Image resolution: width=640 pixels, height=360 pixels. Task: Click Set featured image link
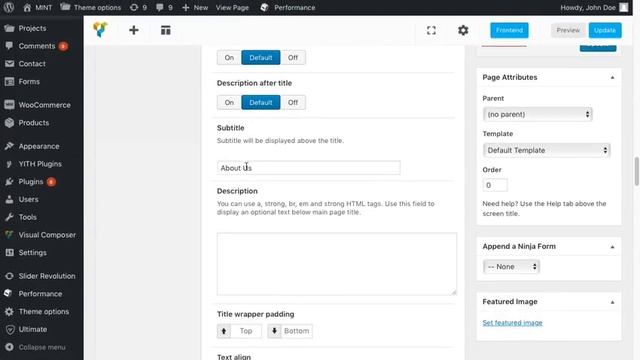(x=512, y=323)
